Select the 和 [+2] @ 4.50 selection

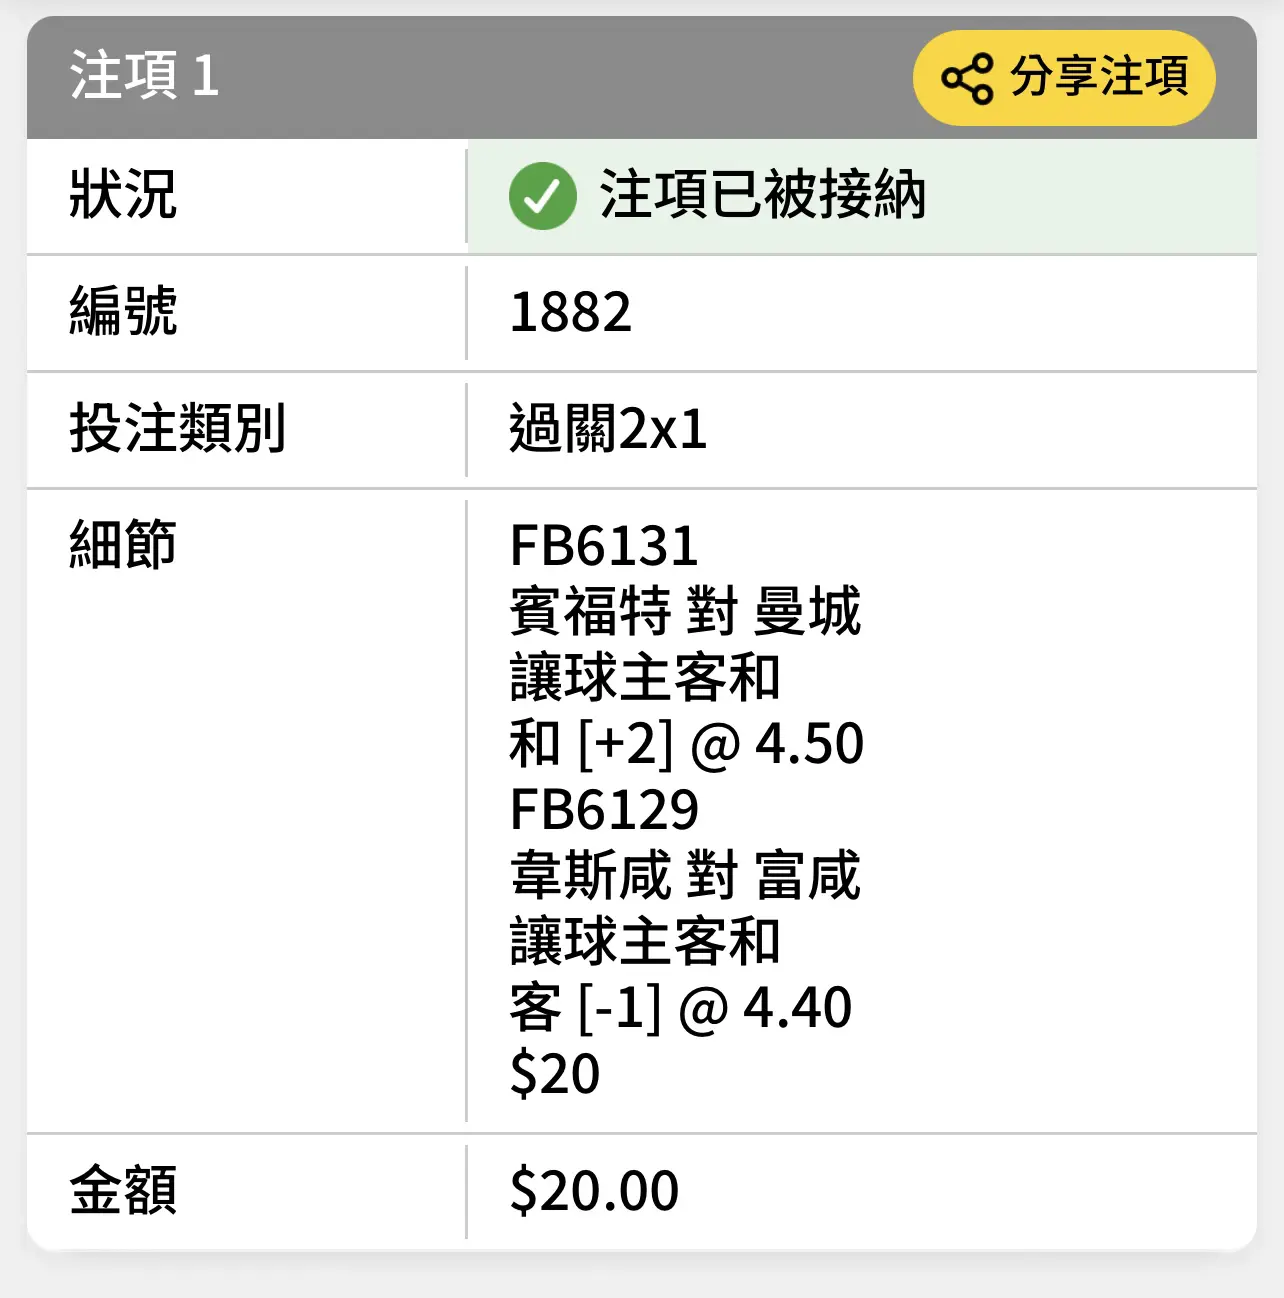click(686, 744)
